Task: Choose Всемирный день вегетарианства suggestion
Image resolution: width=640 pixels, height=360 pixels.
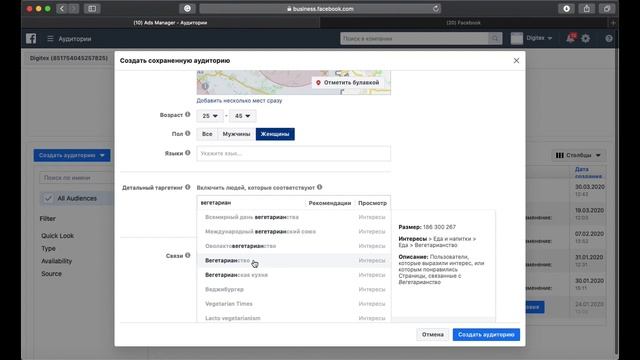Action: [293, 217]
